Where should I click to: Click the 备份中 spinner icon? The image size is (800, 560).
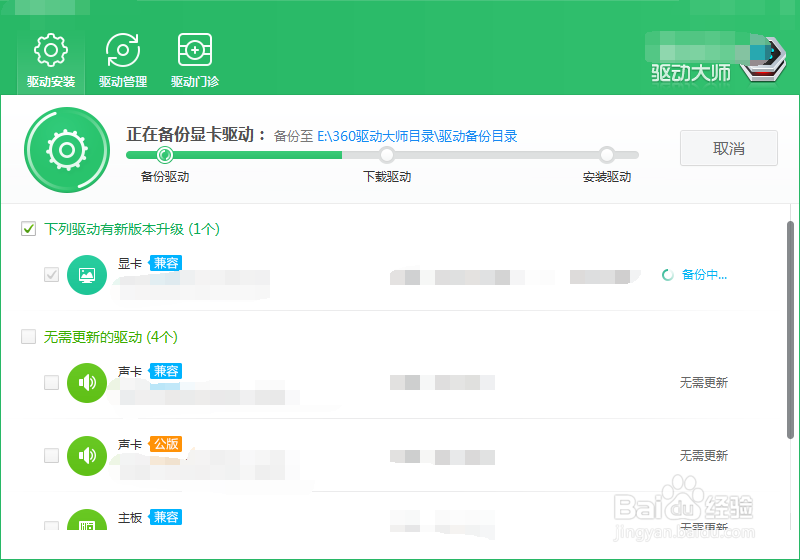tap(667, 275)
